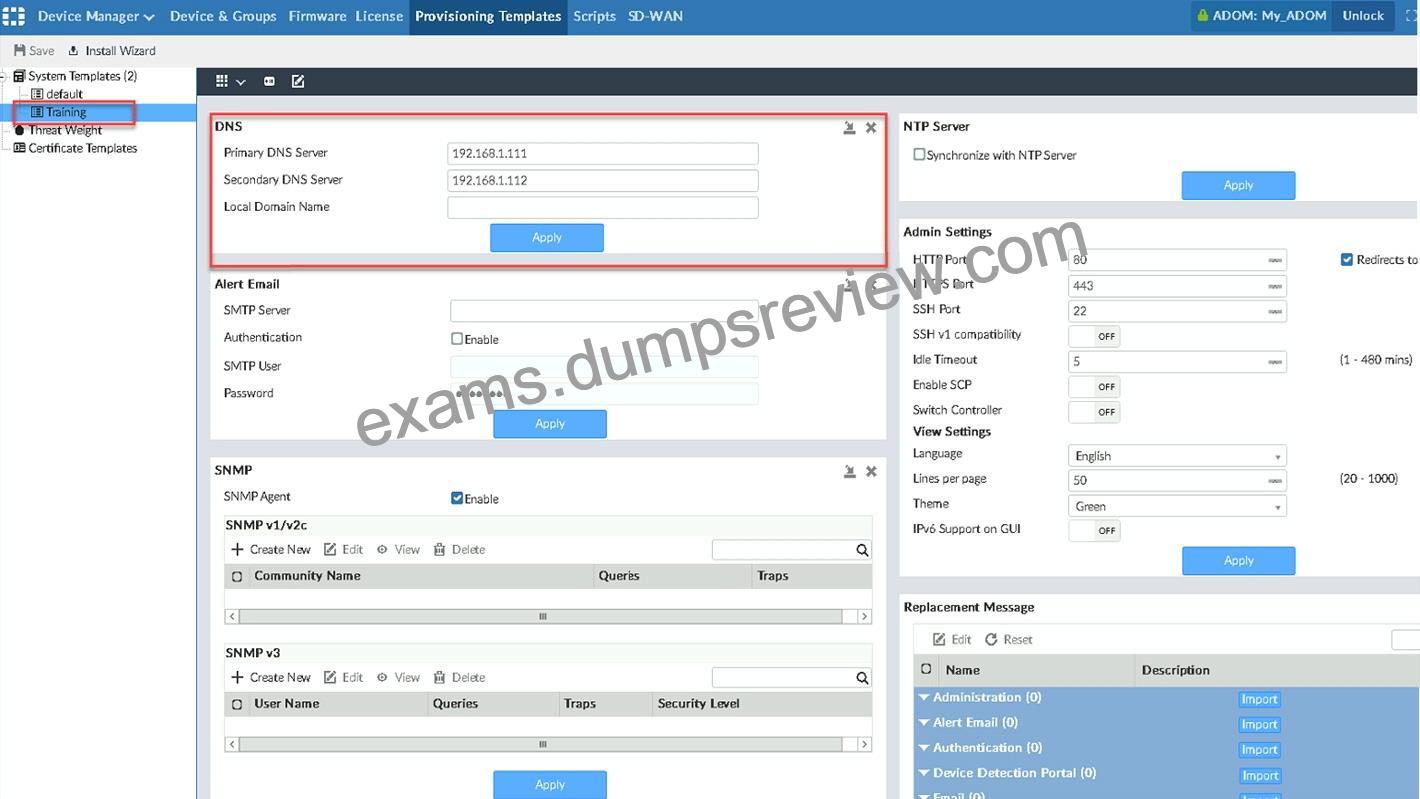Close the DNS widget with X icon
1420x799 pixels.
871,127
